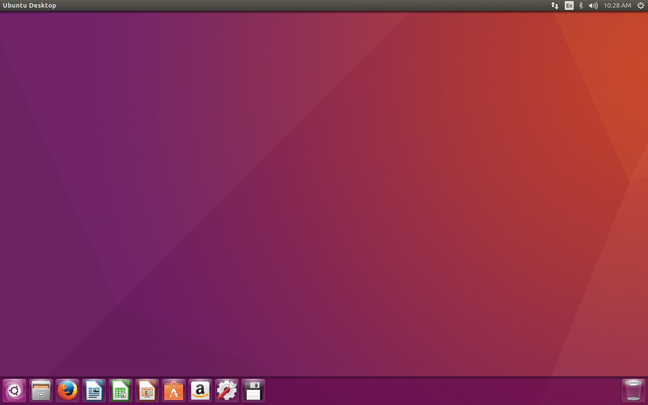Open the Trash icon
The height and width of the screenshot is (405, 648).
tap(633, 390)
